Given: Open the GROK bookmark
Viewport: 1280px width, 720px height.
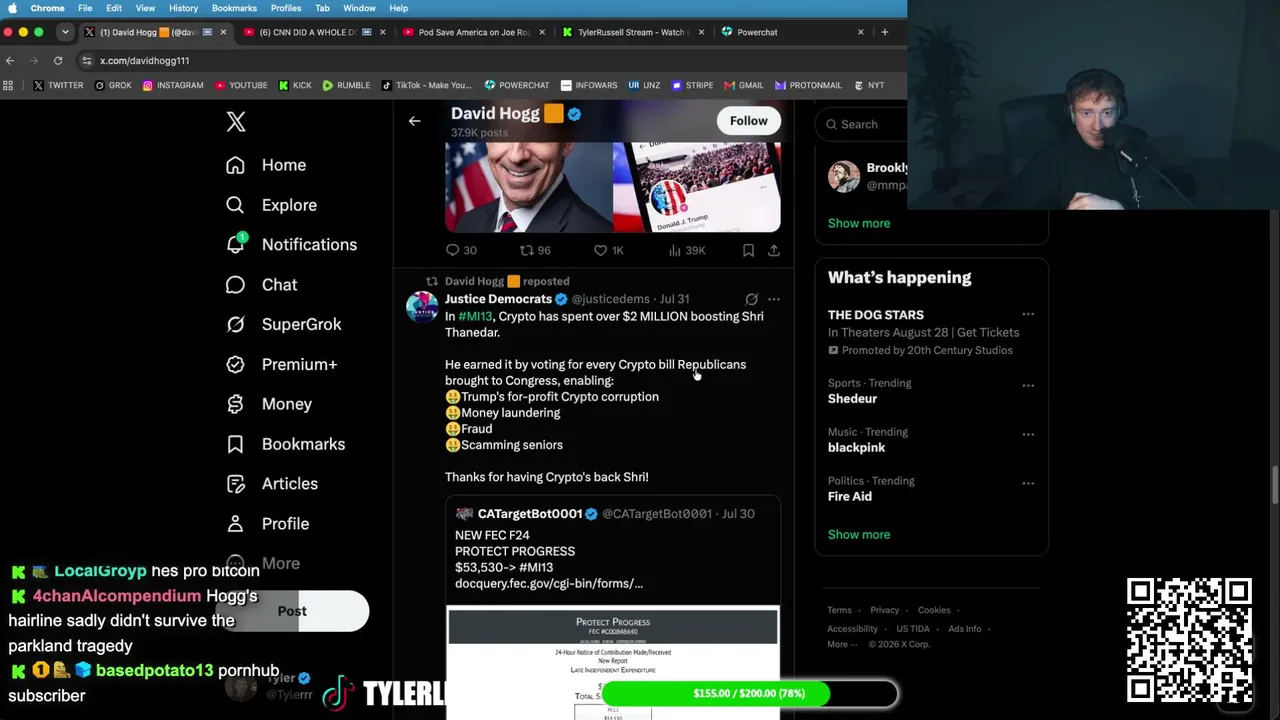Looking at the screenshot, I should [x=113, y=85].
